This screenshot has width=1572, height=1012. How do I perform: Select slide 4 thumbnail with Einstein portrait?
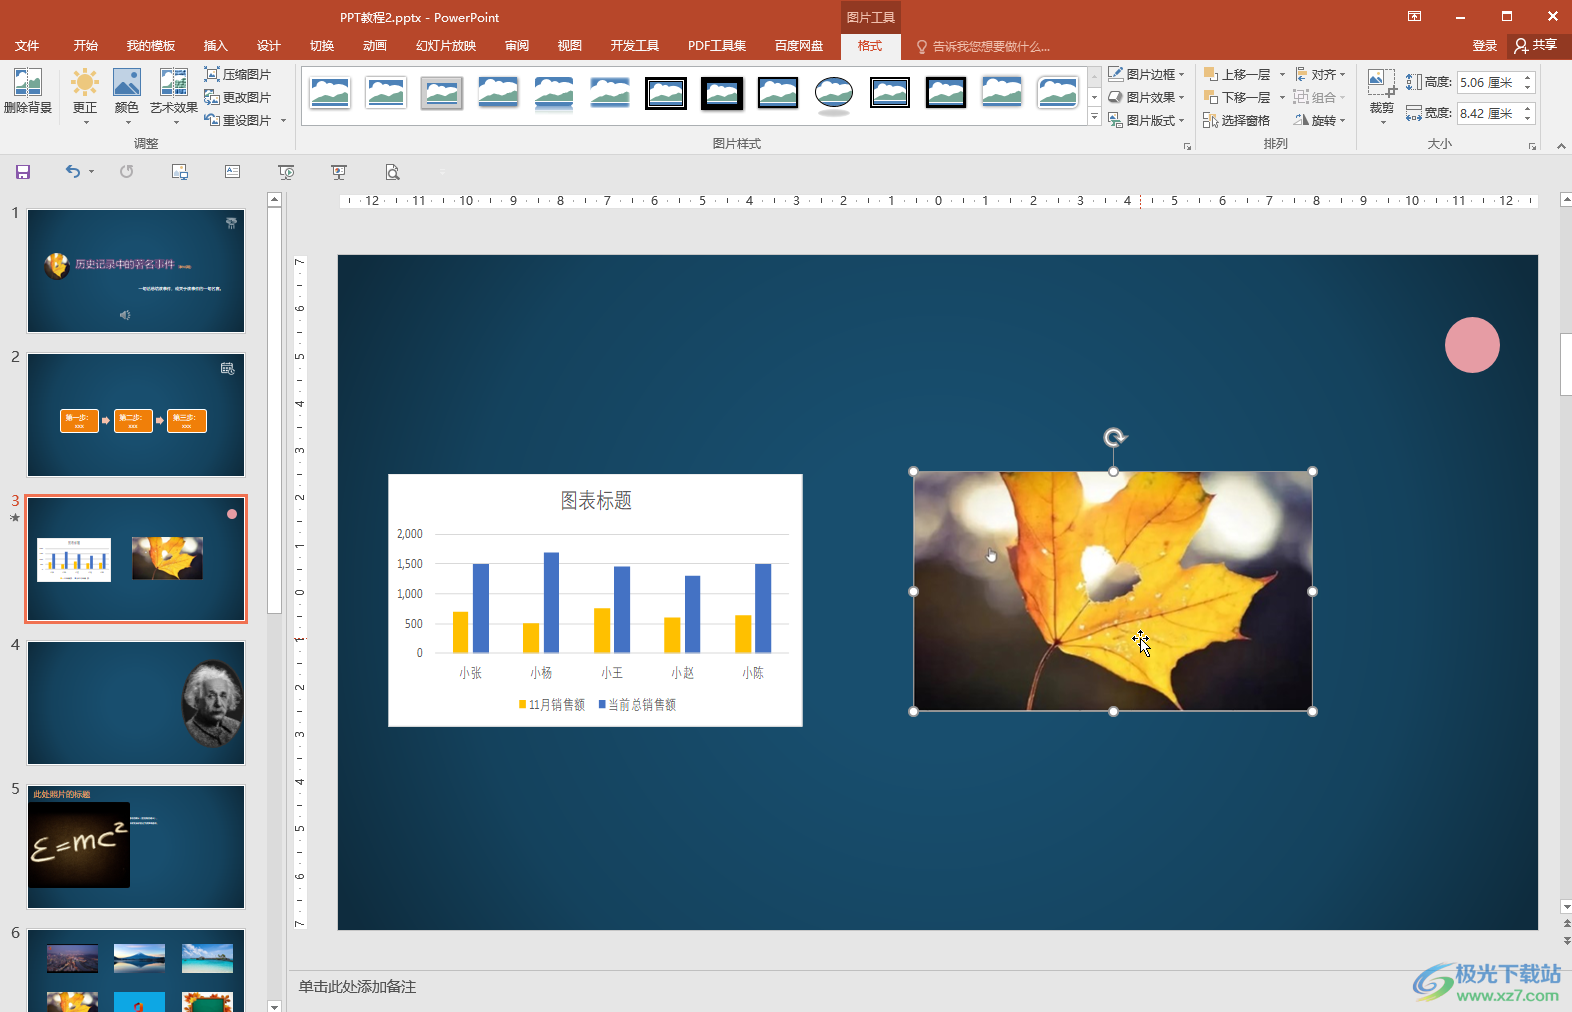coord(136,703)
